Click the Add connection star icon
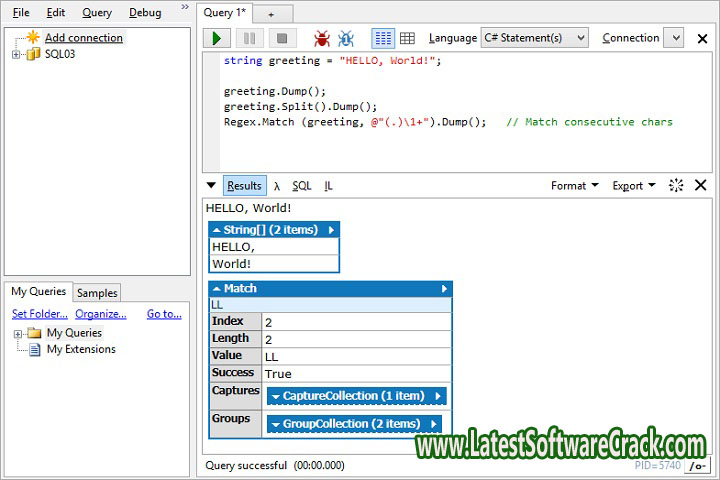The height and width of the screenshot is (480, 720). click(x=33, y=37)
